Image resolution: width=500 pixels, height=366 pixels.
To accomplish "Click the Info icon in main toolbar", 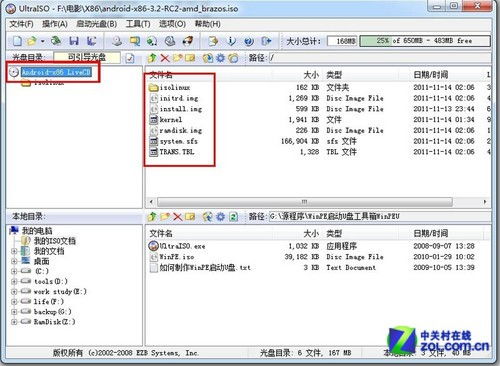I will (x=231, y=41).
